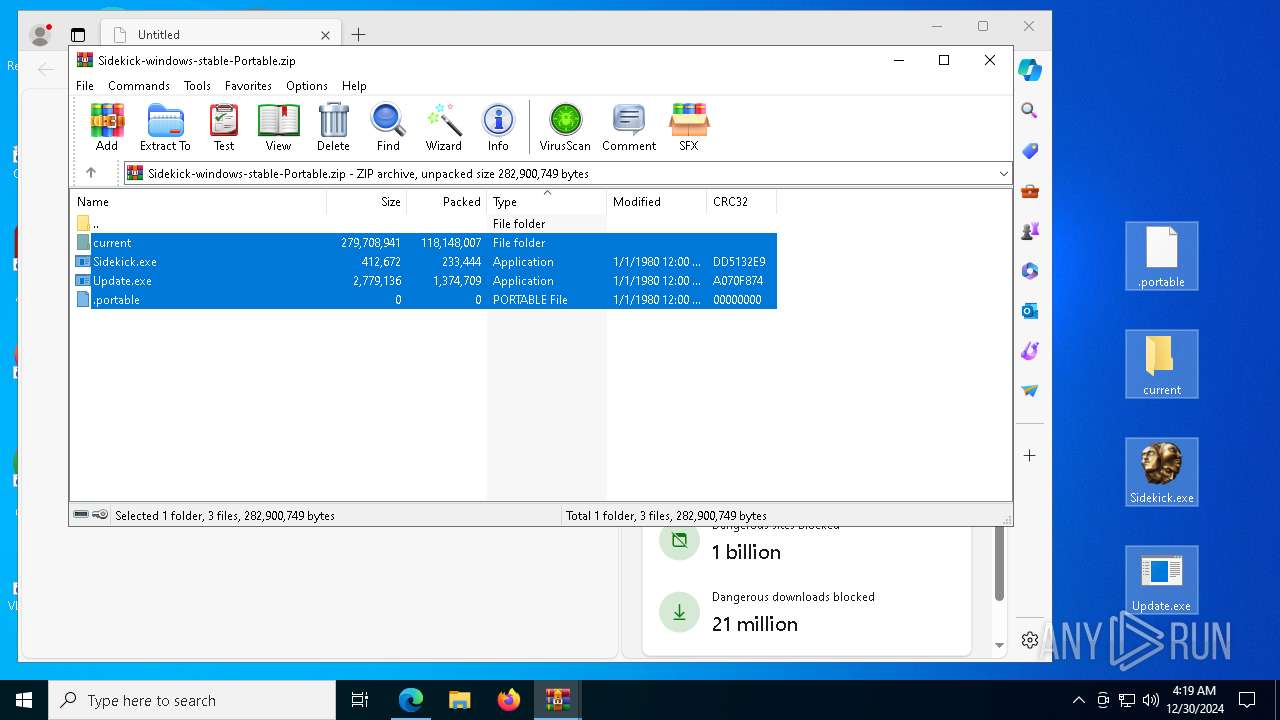Sort list by Size column header
1280x720 pixels.
[x=367, y=202]
